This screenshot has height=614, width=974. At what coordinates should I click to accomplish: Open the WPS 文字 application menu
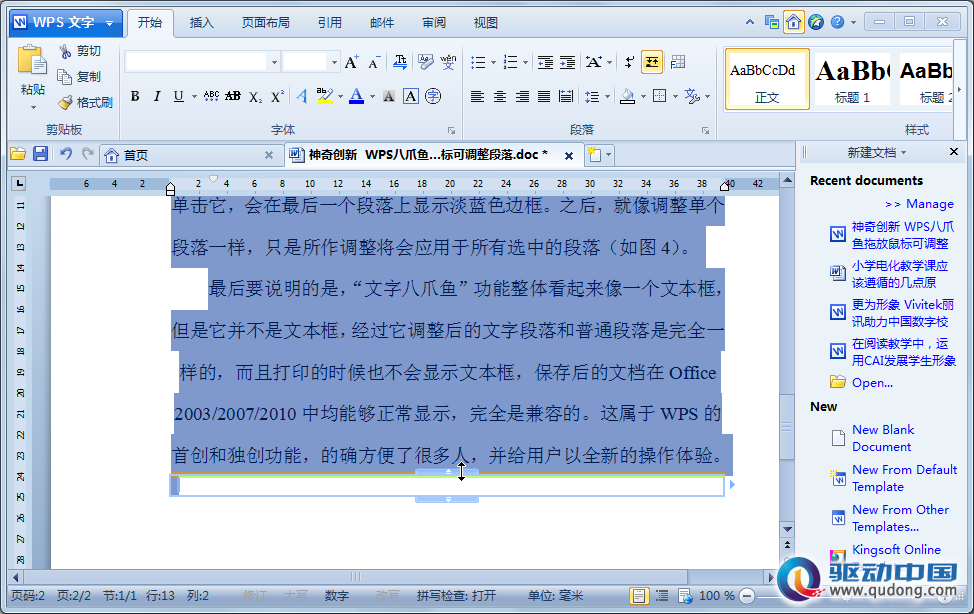(x=66, y=23)
